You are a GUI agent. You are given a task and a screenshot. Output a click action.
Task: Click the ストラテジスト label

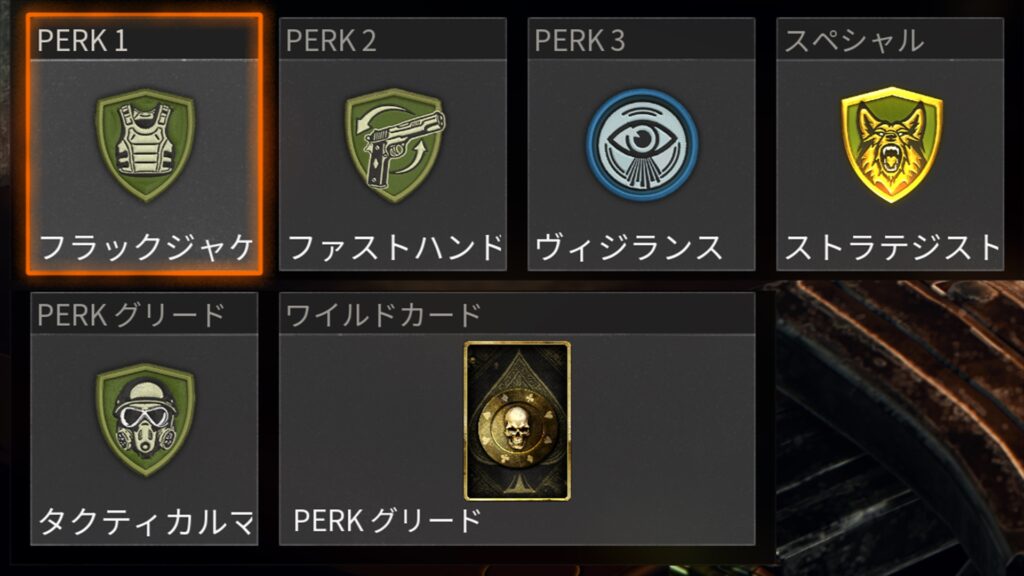pos(892,248)
